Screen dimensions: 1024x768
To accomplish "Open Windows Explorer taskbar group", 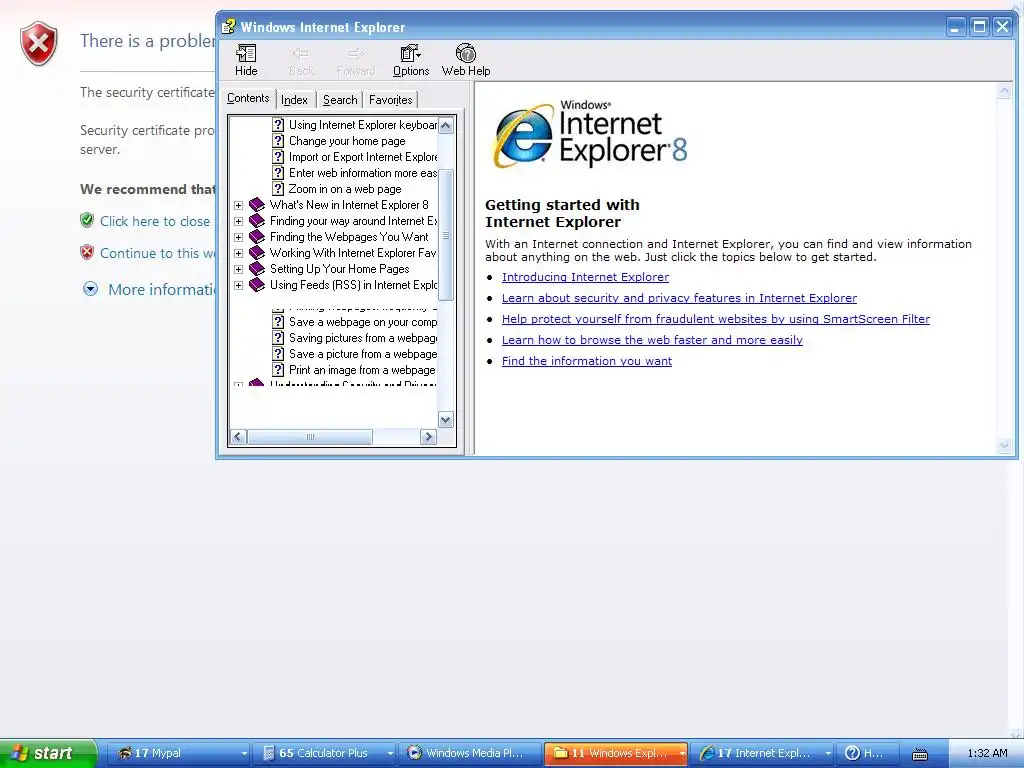I will point(616,753).
